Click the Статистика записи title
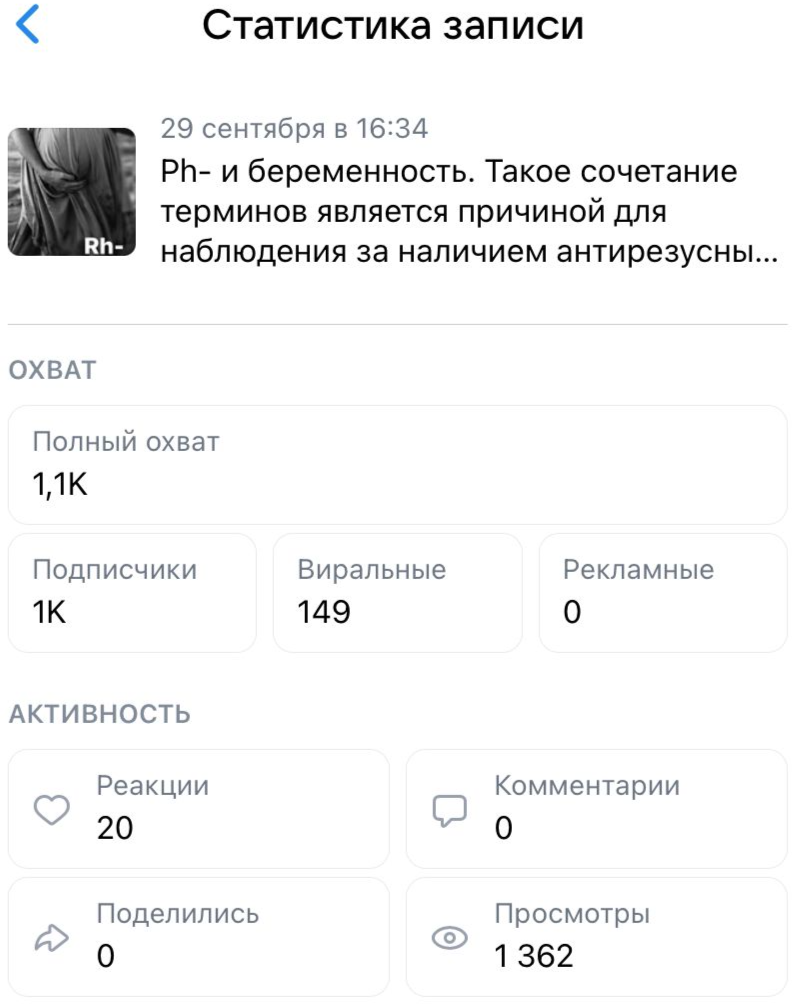 tap(392, 26)
